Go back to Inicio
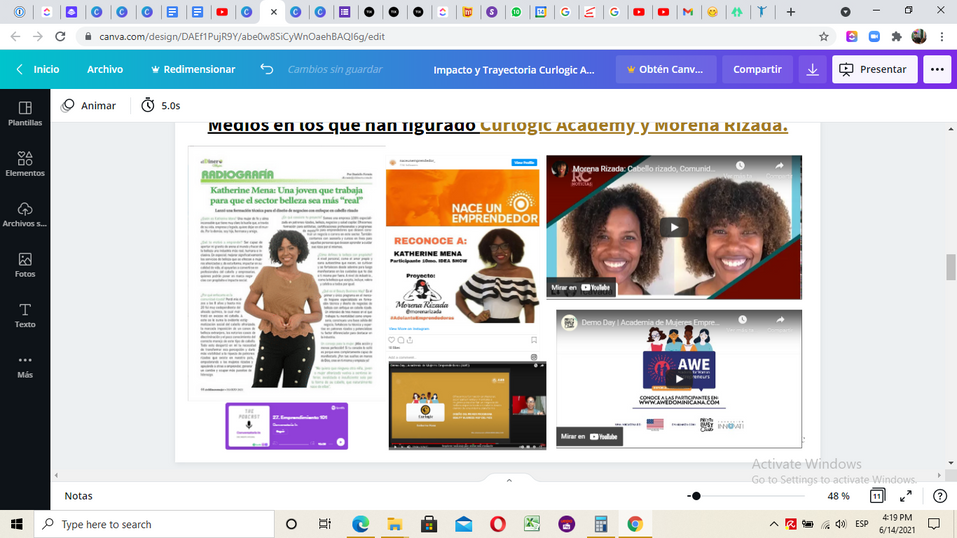Image resolution: width=957 pixels, height=538 pixels. pyautogui.click(x=38, y=70)
